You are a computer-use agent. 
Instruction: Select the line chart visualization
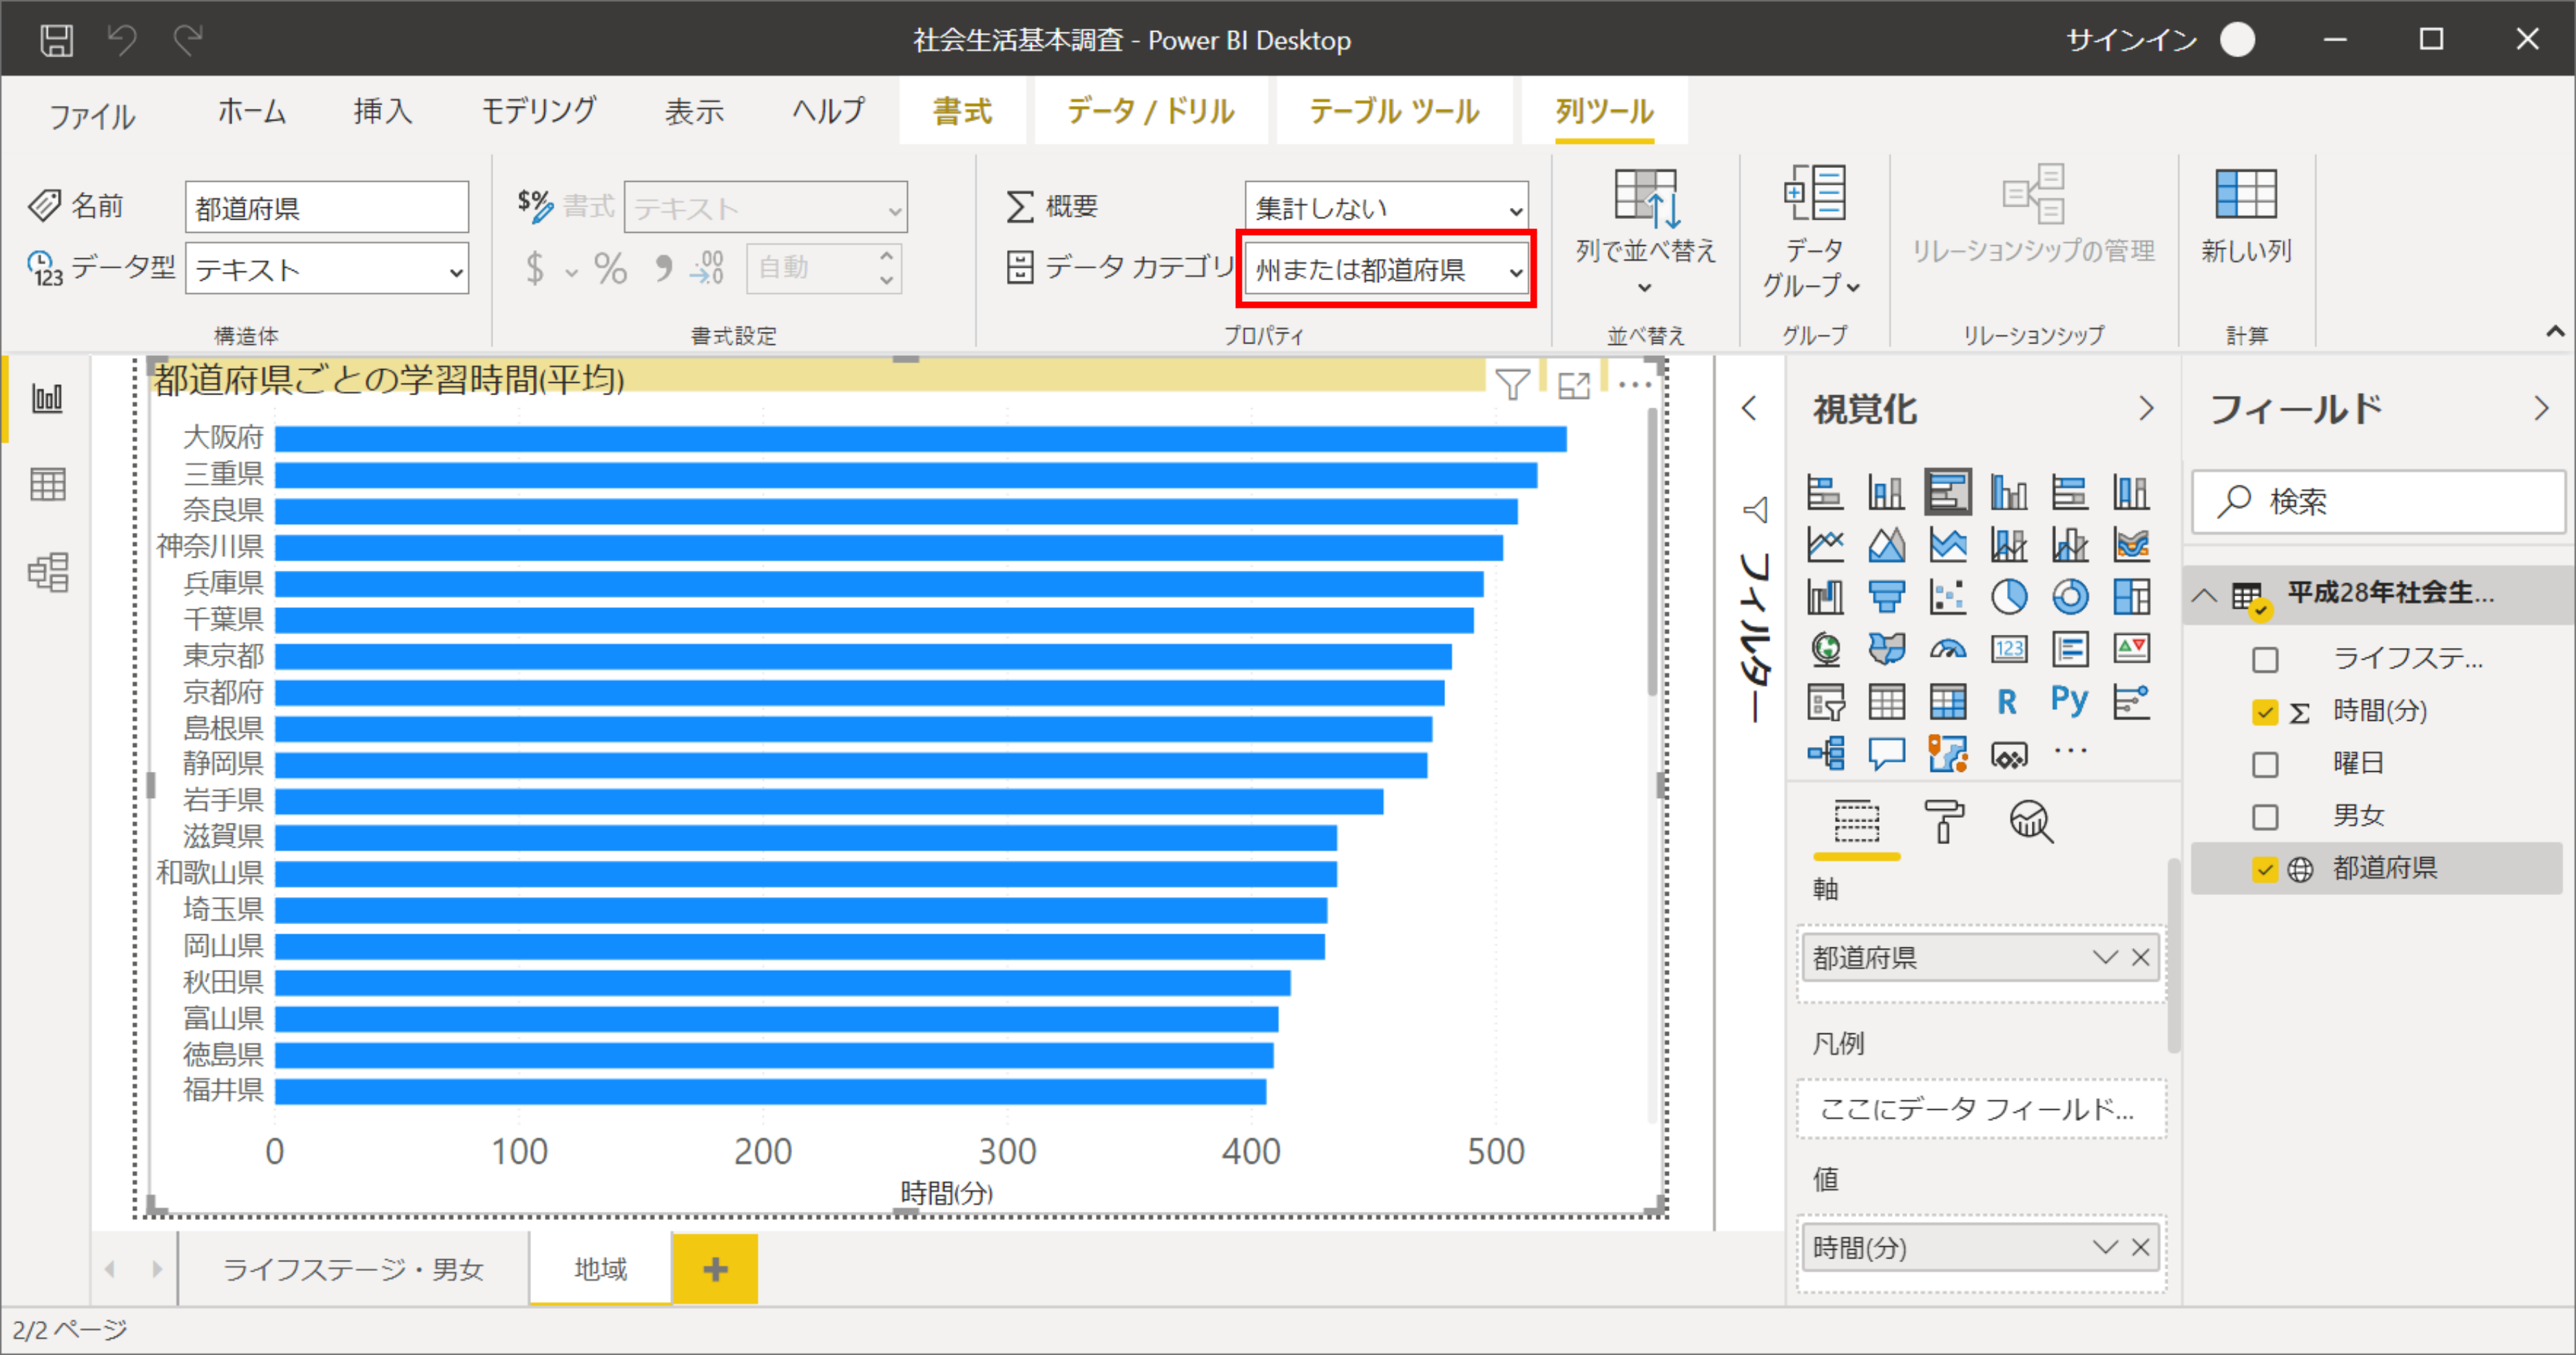coord(1825,544)
